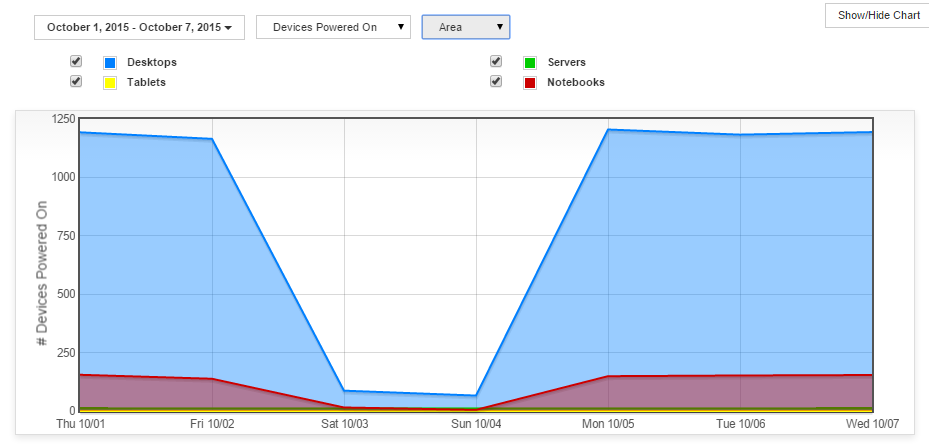Click the green Servers color swatch

(530, 63)
